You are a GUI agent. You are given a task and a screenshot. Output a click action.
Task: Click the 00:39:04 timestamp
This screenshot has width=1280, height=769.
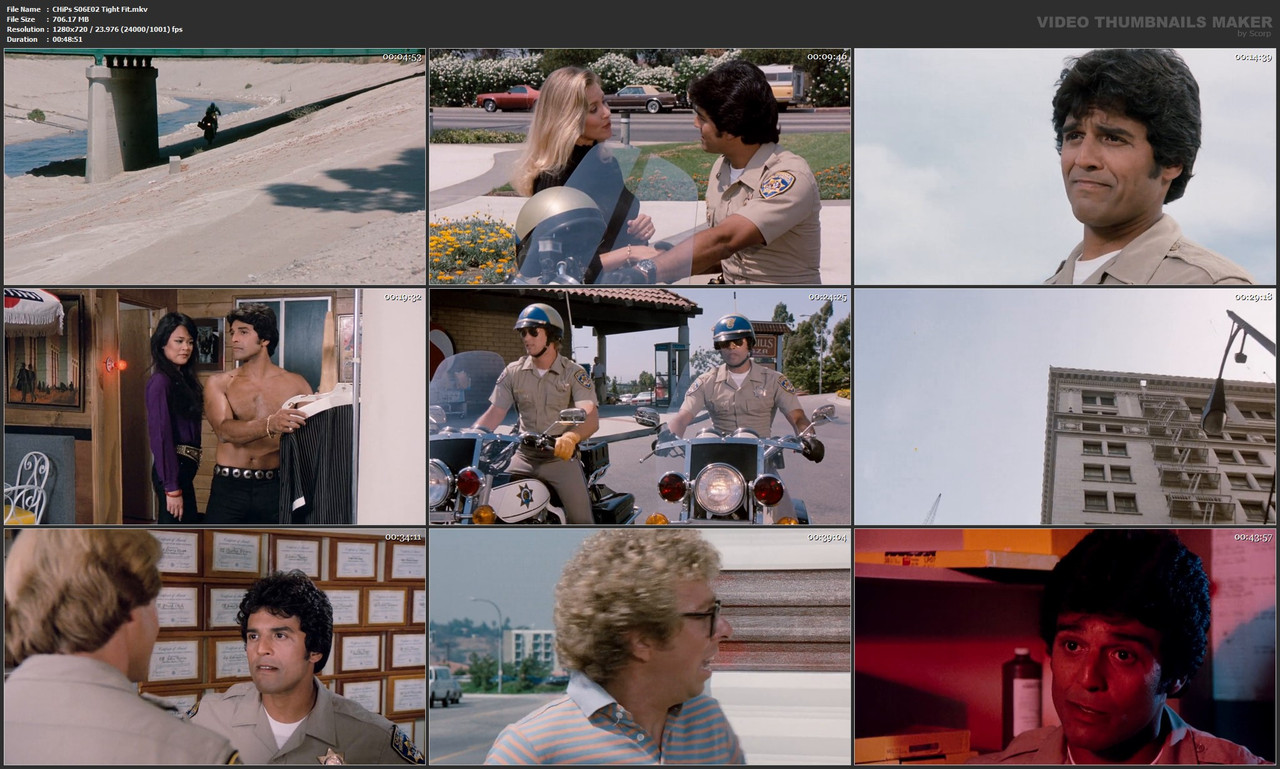pos(827,537)
